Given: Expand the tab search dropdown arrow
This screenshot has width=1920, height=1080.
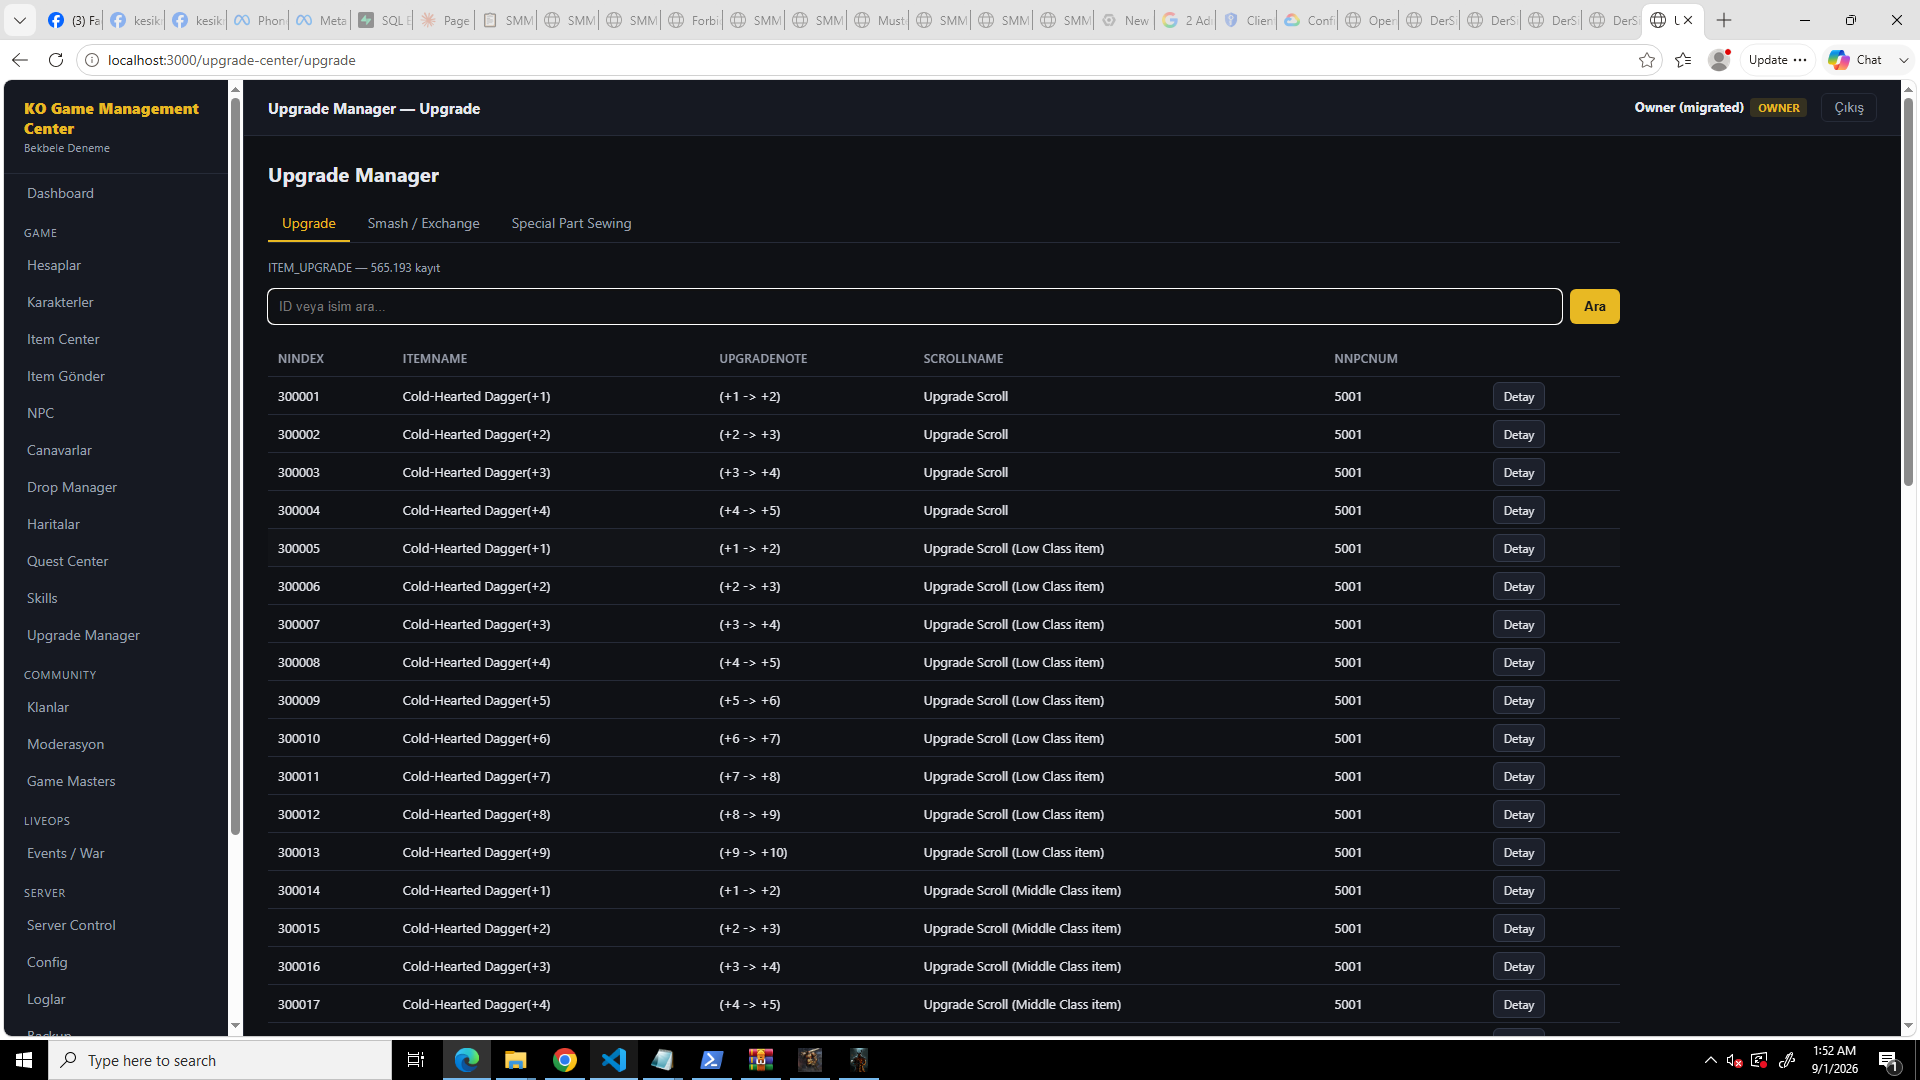Looking at the screenshot, I should pos(19,20).
